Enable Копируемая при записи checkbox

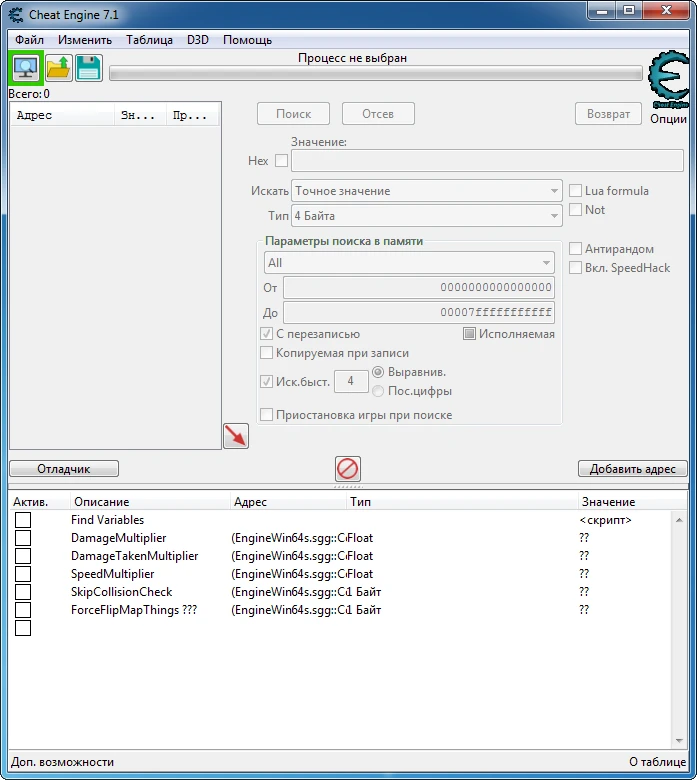[x=267, y=353]
